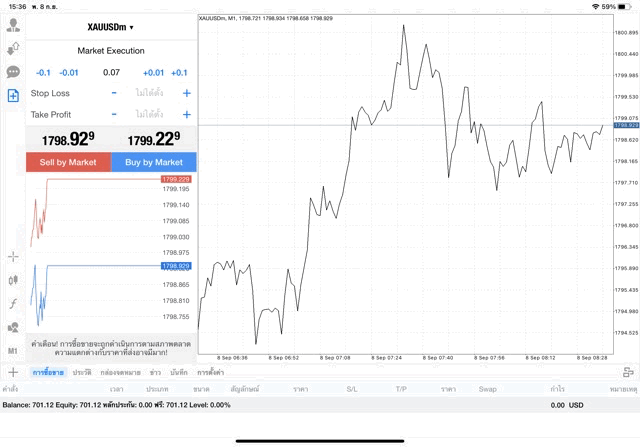Open the accounts profile icon
Image resolution: width=640 pixels, height=447 pixels.
[13, 23]
